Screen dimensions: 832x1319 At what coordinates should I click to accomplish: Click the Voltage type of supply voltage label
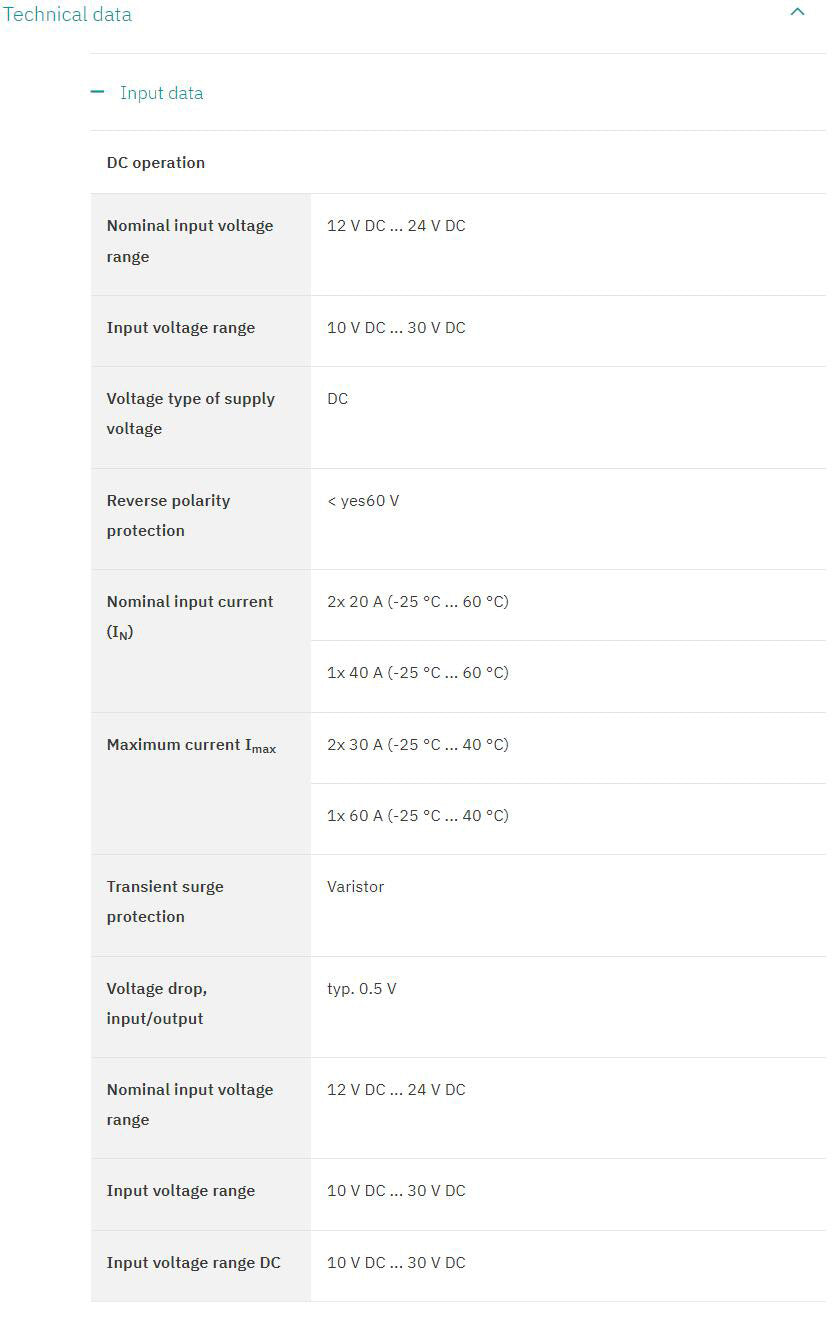190,413
